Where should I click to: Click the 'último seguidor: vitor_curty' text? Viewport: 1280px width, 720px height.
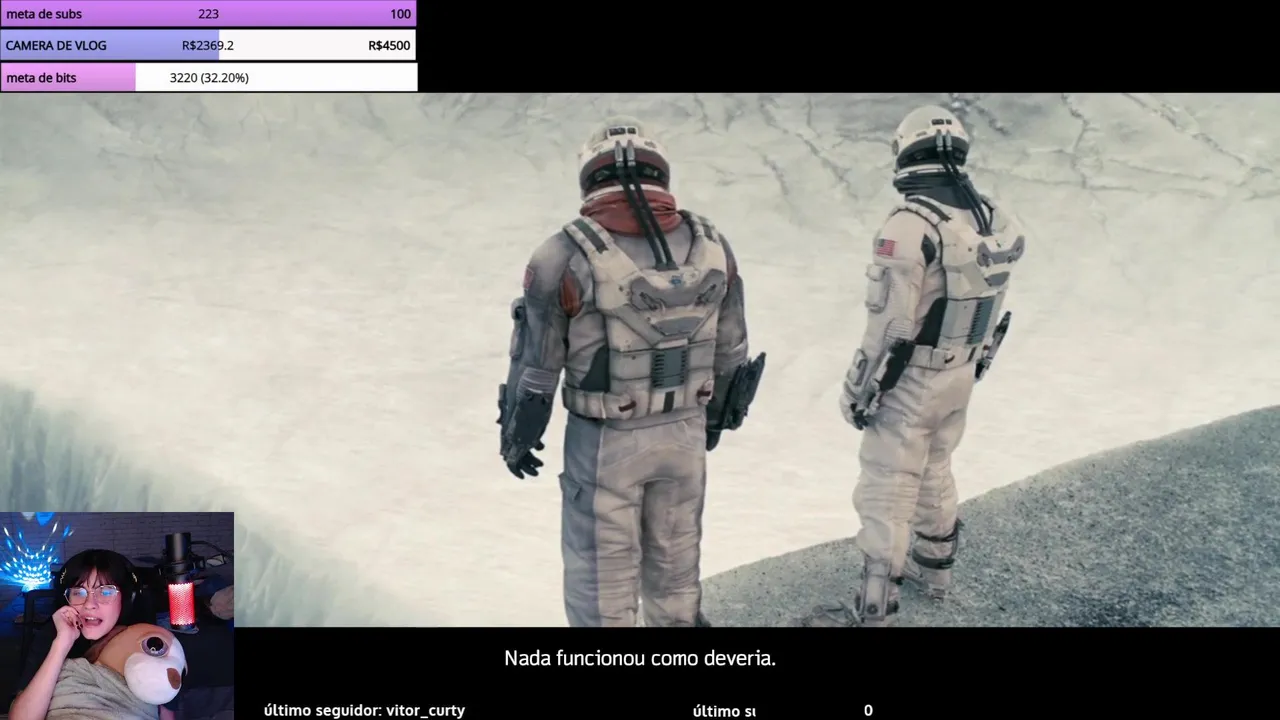pos(364,710)
